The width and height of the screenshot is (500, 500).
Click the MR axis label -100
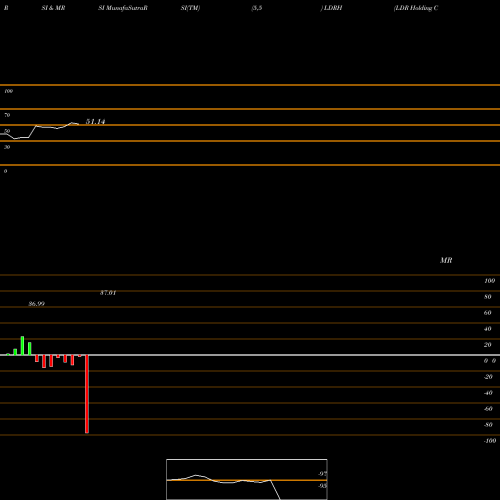coord(490,441)
